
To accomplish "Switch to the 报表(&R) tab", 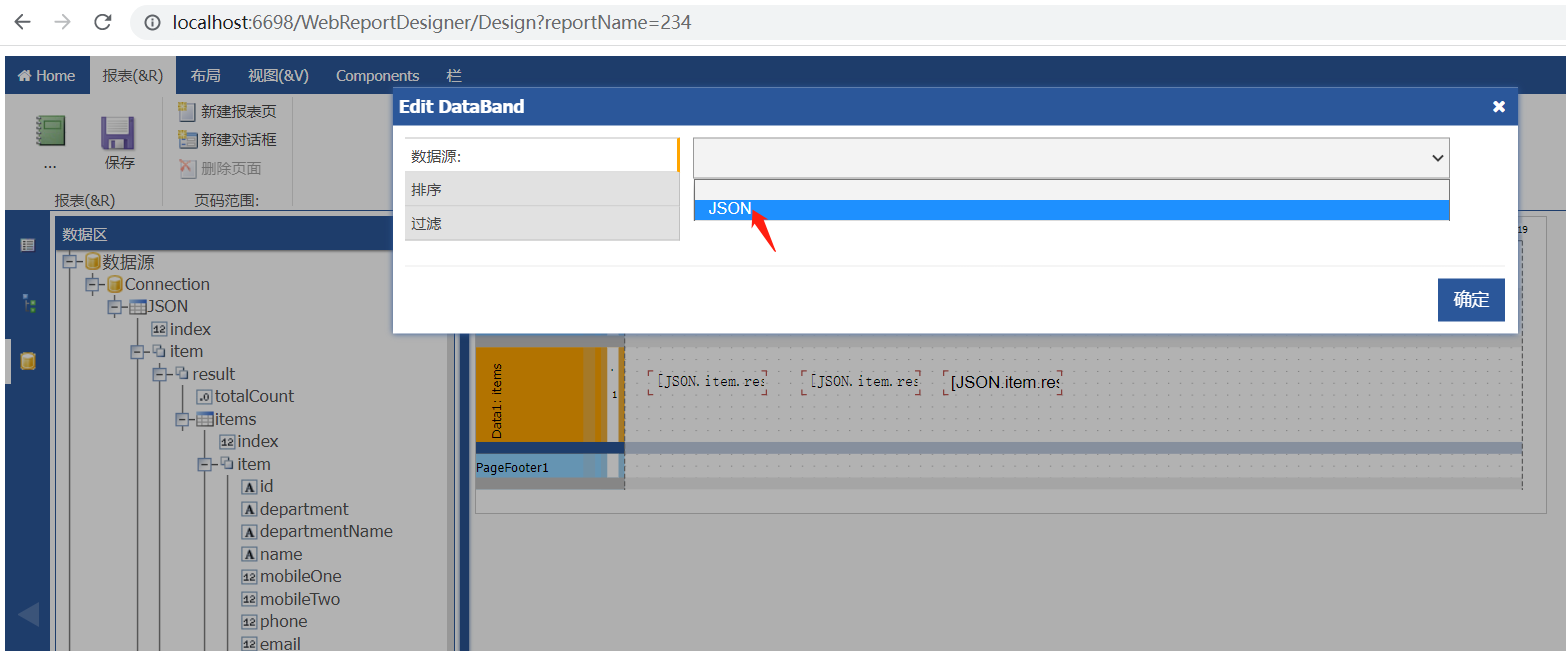I will coord(133,75).
